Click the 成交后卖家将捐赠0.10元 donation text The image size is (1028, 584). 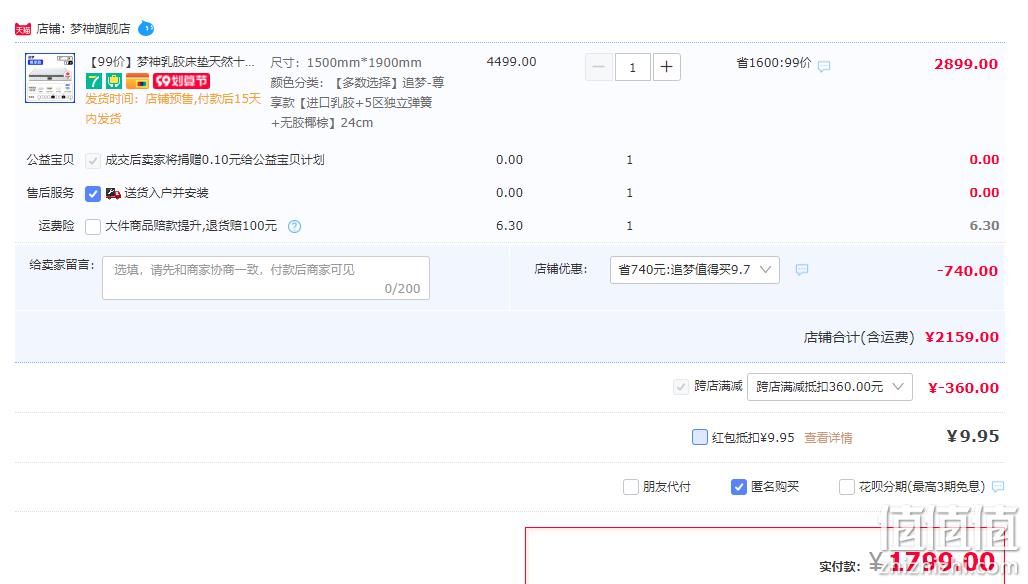pos(214,160)
